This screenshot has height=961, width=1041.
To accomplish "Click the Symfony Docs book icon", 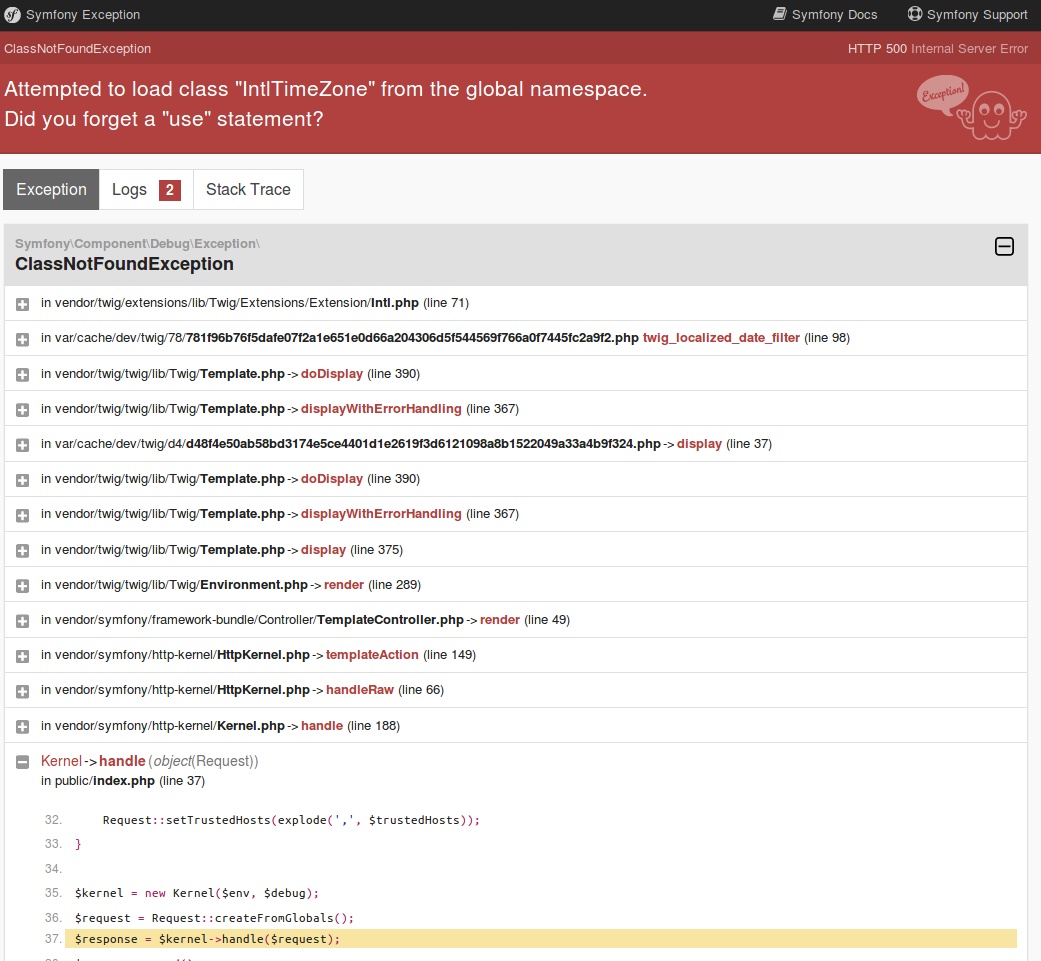I will pyautogui.click(x=780, y=14).
